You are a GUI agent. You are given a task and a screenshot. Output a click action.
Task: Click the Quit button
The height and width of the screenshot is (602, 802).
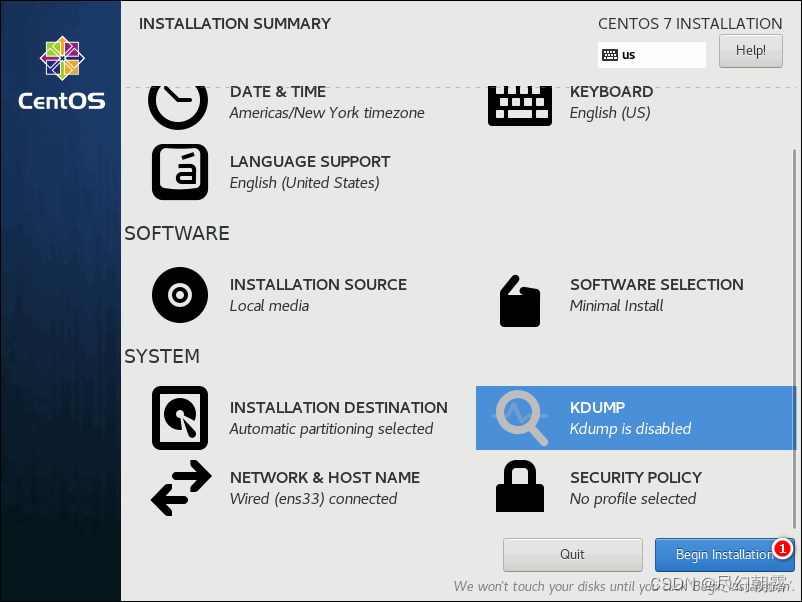click(x=572, y=554)
